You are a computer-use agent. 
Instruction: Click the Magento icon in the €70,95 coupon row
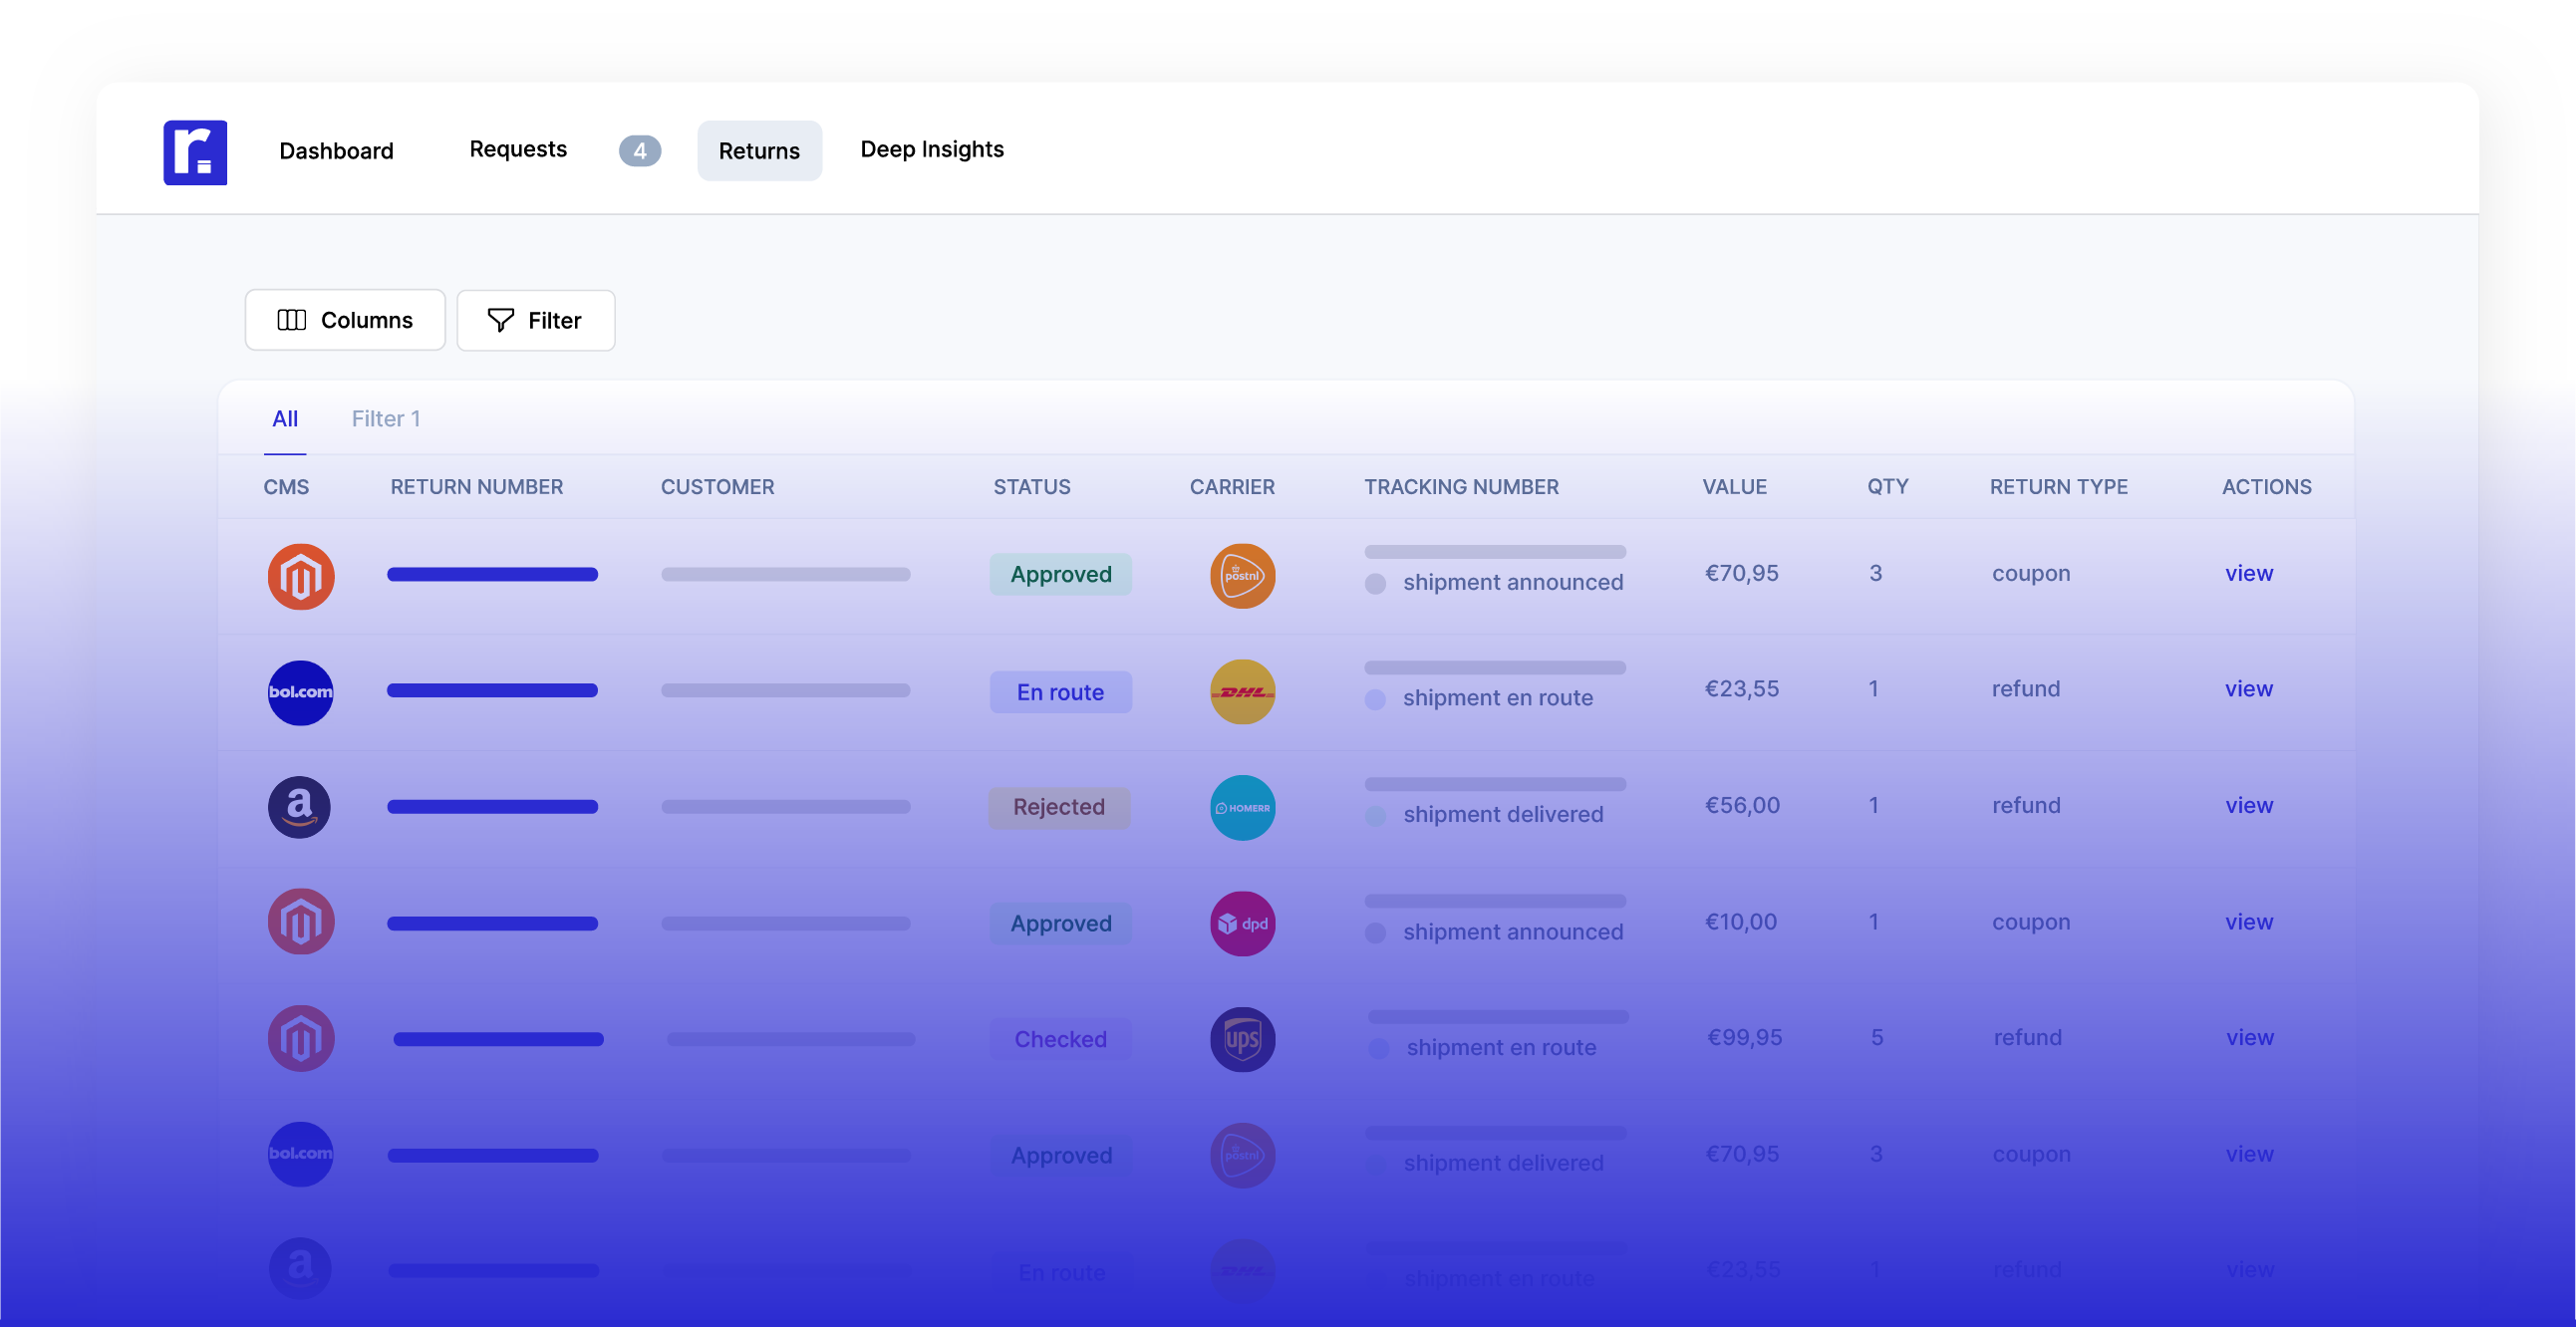point(301,577)
